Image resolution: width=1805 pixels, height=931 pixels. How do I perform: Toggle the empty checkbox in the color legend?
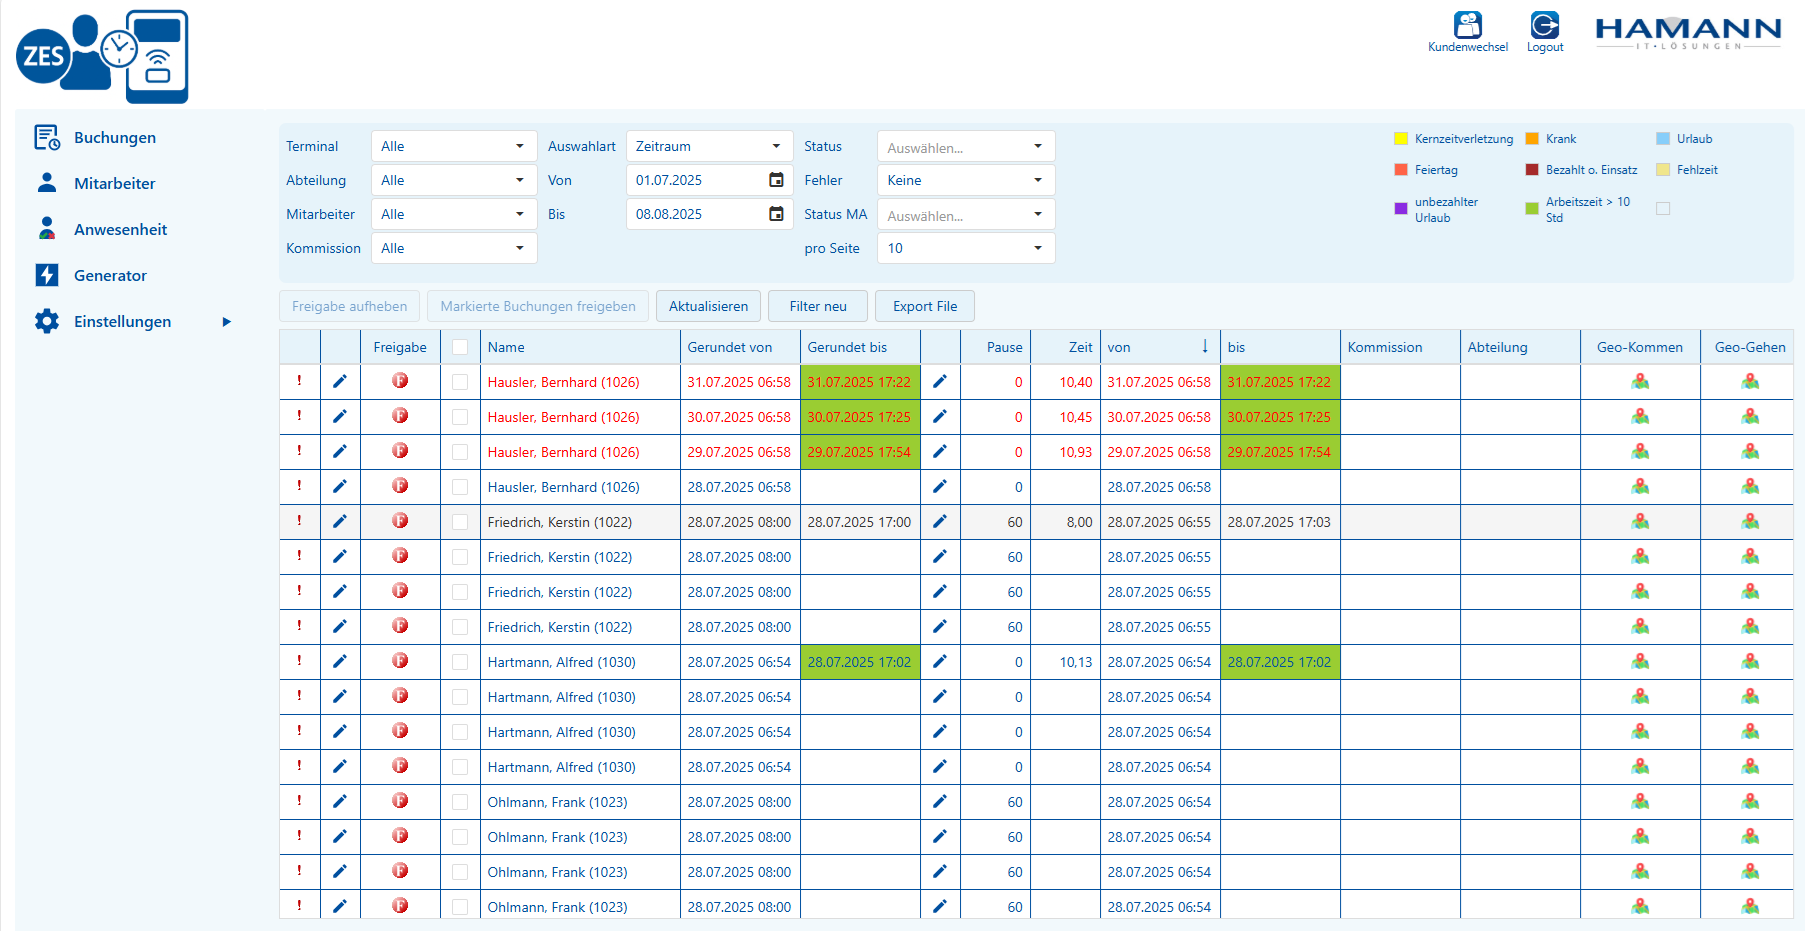(x=1663, y=208)
